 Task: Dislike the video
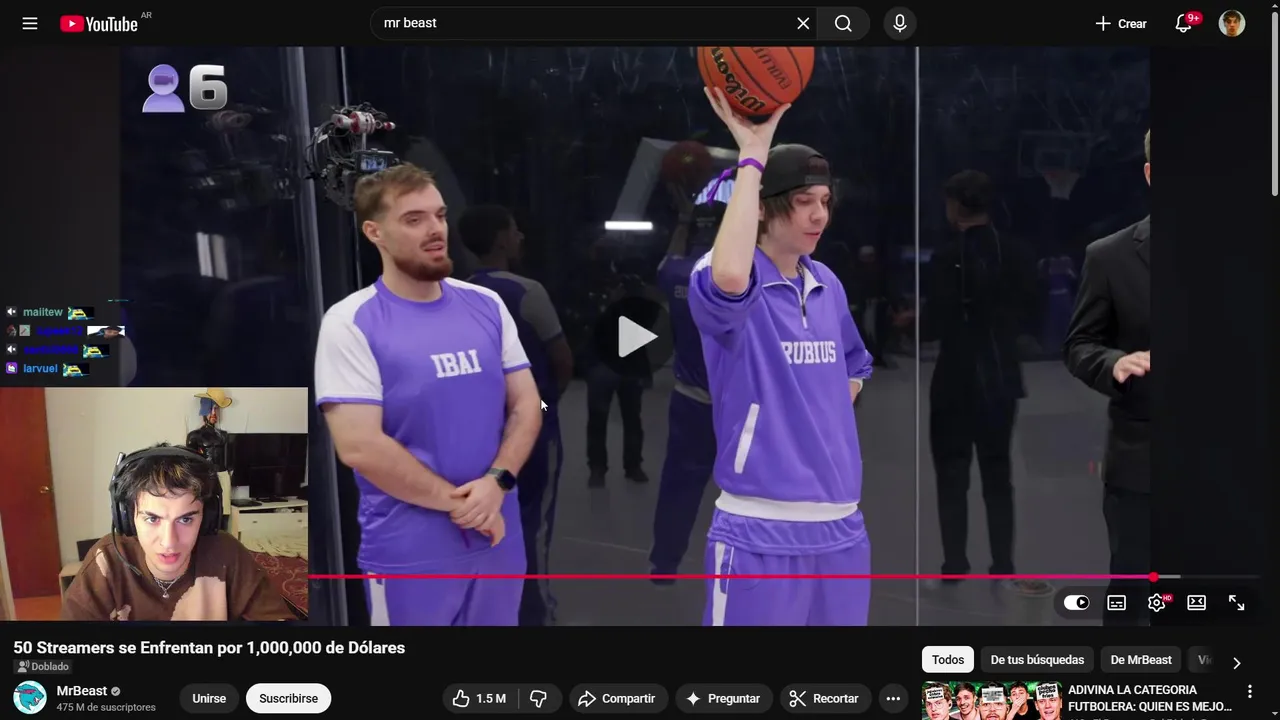coord(538,698)
